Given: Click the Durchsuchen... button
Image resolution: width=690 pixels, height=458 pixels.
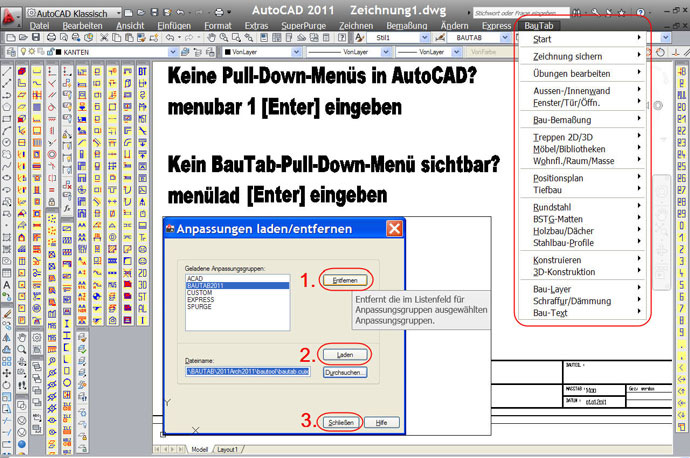Looking at the screenshot, I should coord(345,373).
